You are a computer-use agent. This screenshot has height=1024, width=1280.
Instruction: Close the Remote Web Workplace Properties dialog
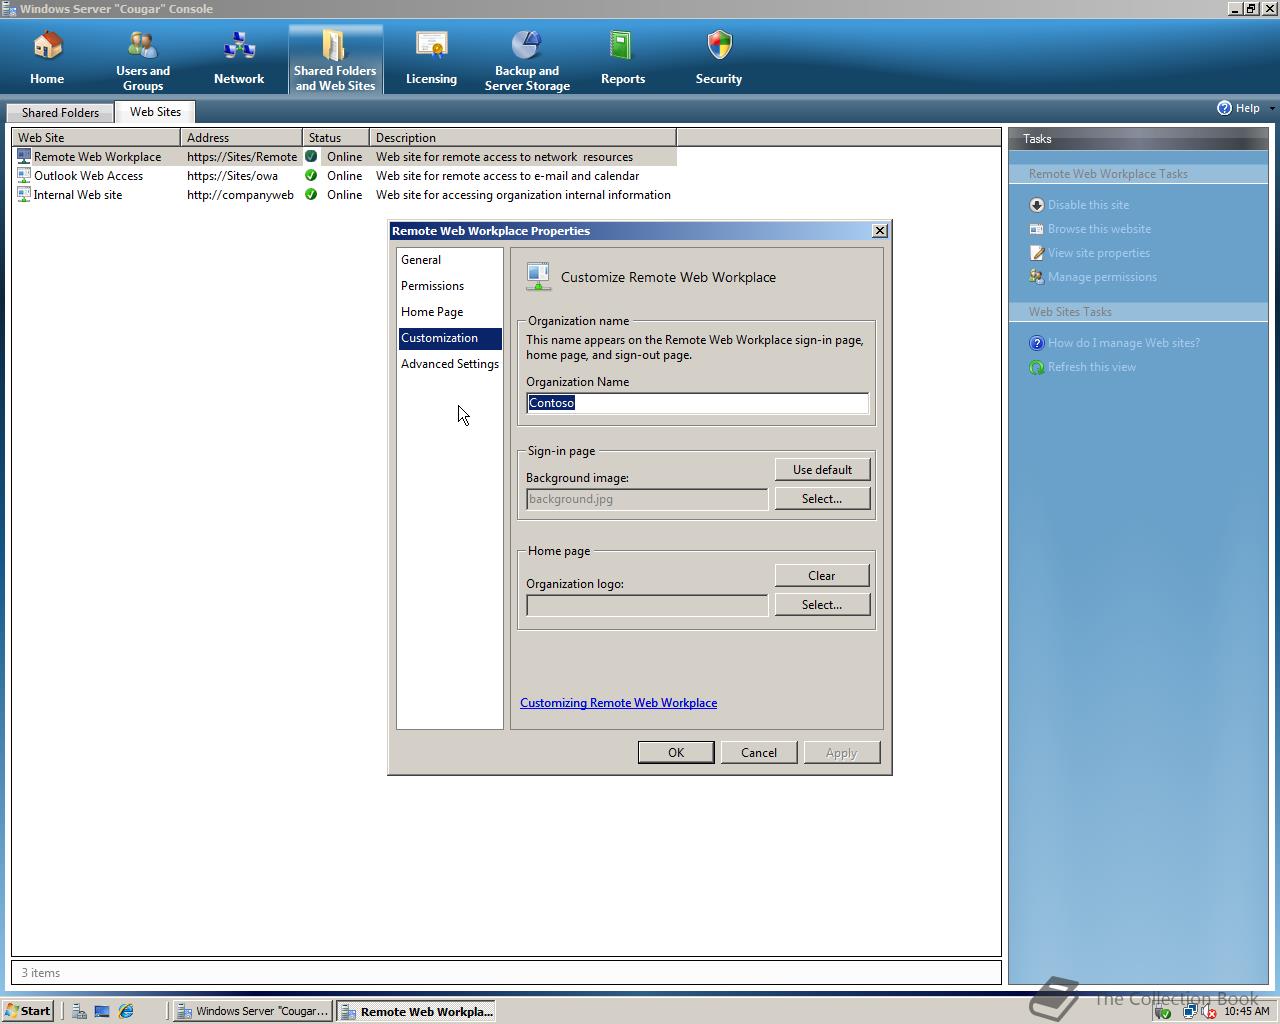[880, 231]
